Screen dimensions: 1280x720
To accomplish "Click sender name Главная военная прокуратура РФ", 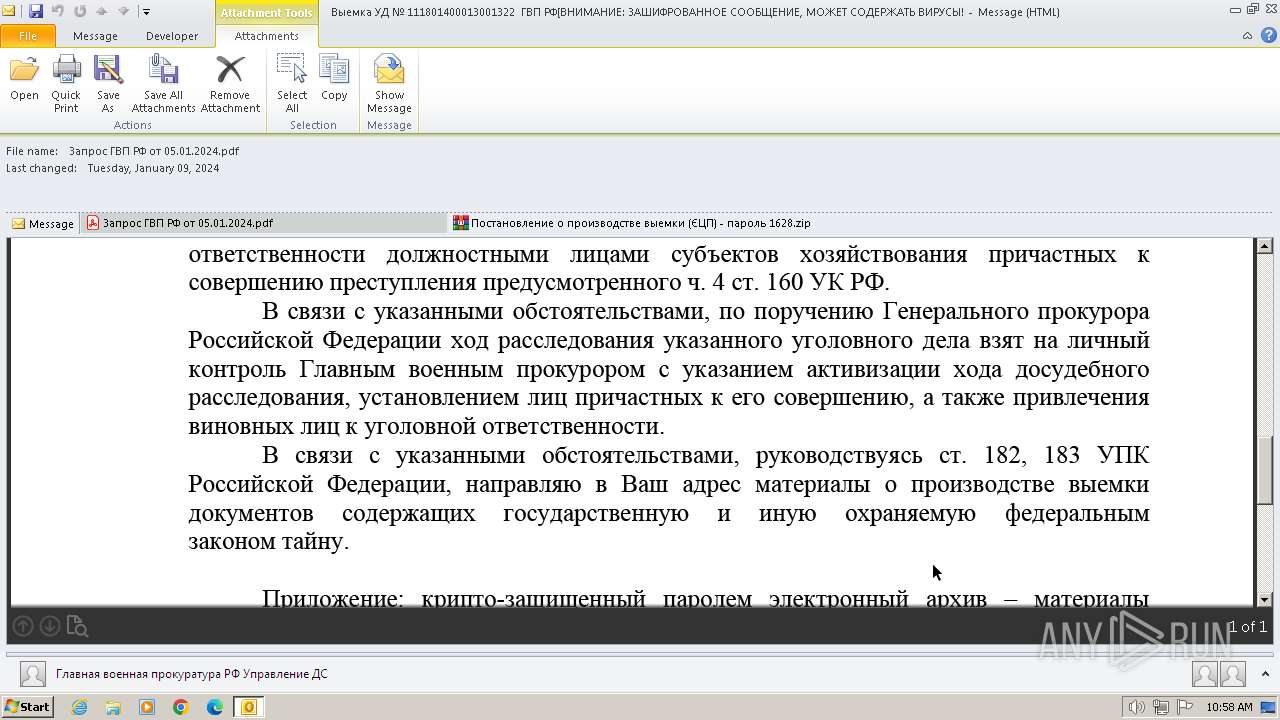I will tap(191, 674).
